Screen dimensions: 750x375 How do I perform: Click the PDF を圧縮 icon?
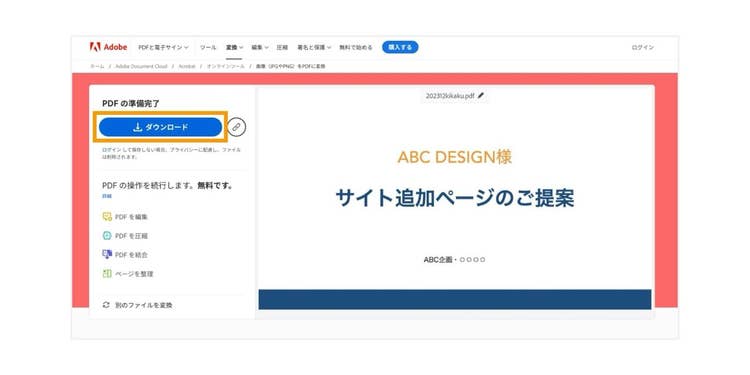pyautogui.click(x=107, y=235)
